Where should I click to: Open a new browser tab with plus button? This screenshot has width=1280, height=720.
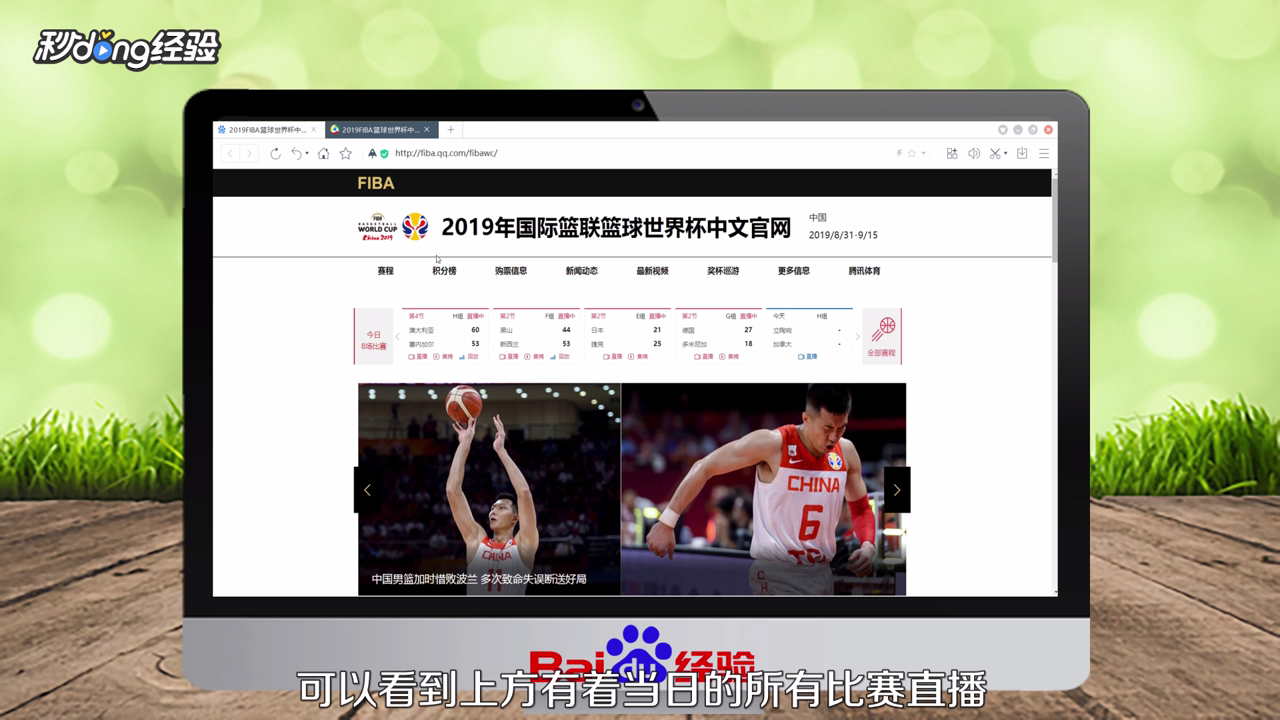pos(451,130)
